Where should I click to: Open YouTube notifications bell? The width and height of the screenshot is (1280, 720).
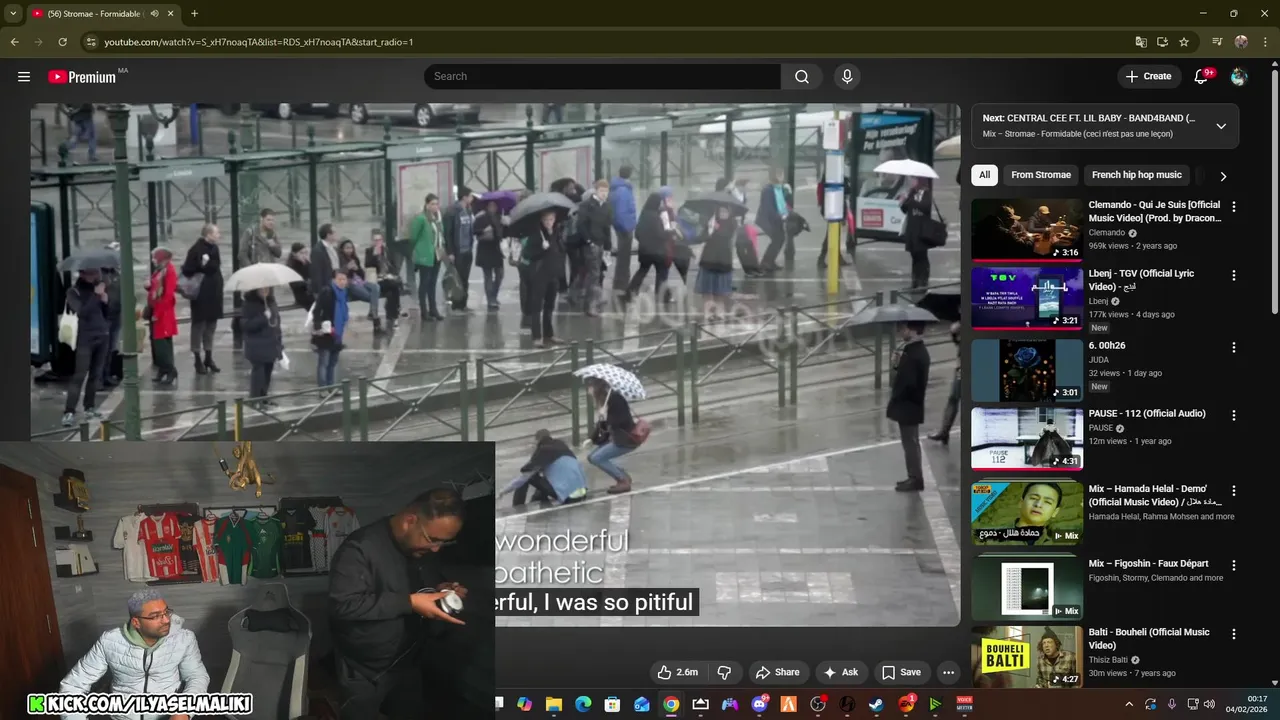[1202, 76]
